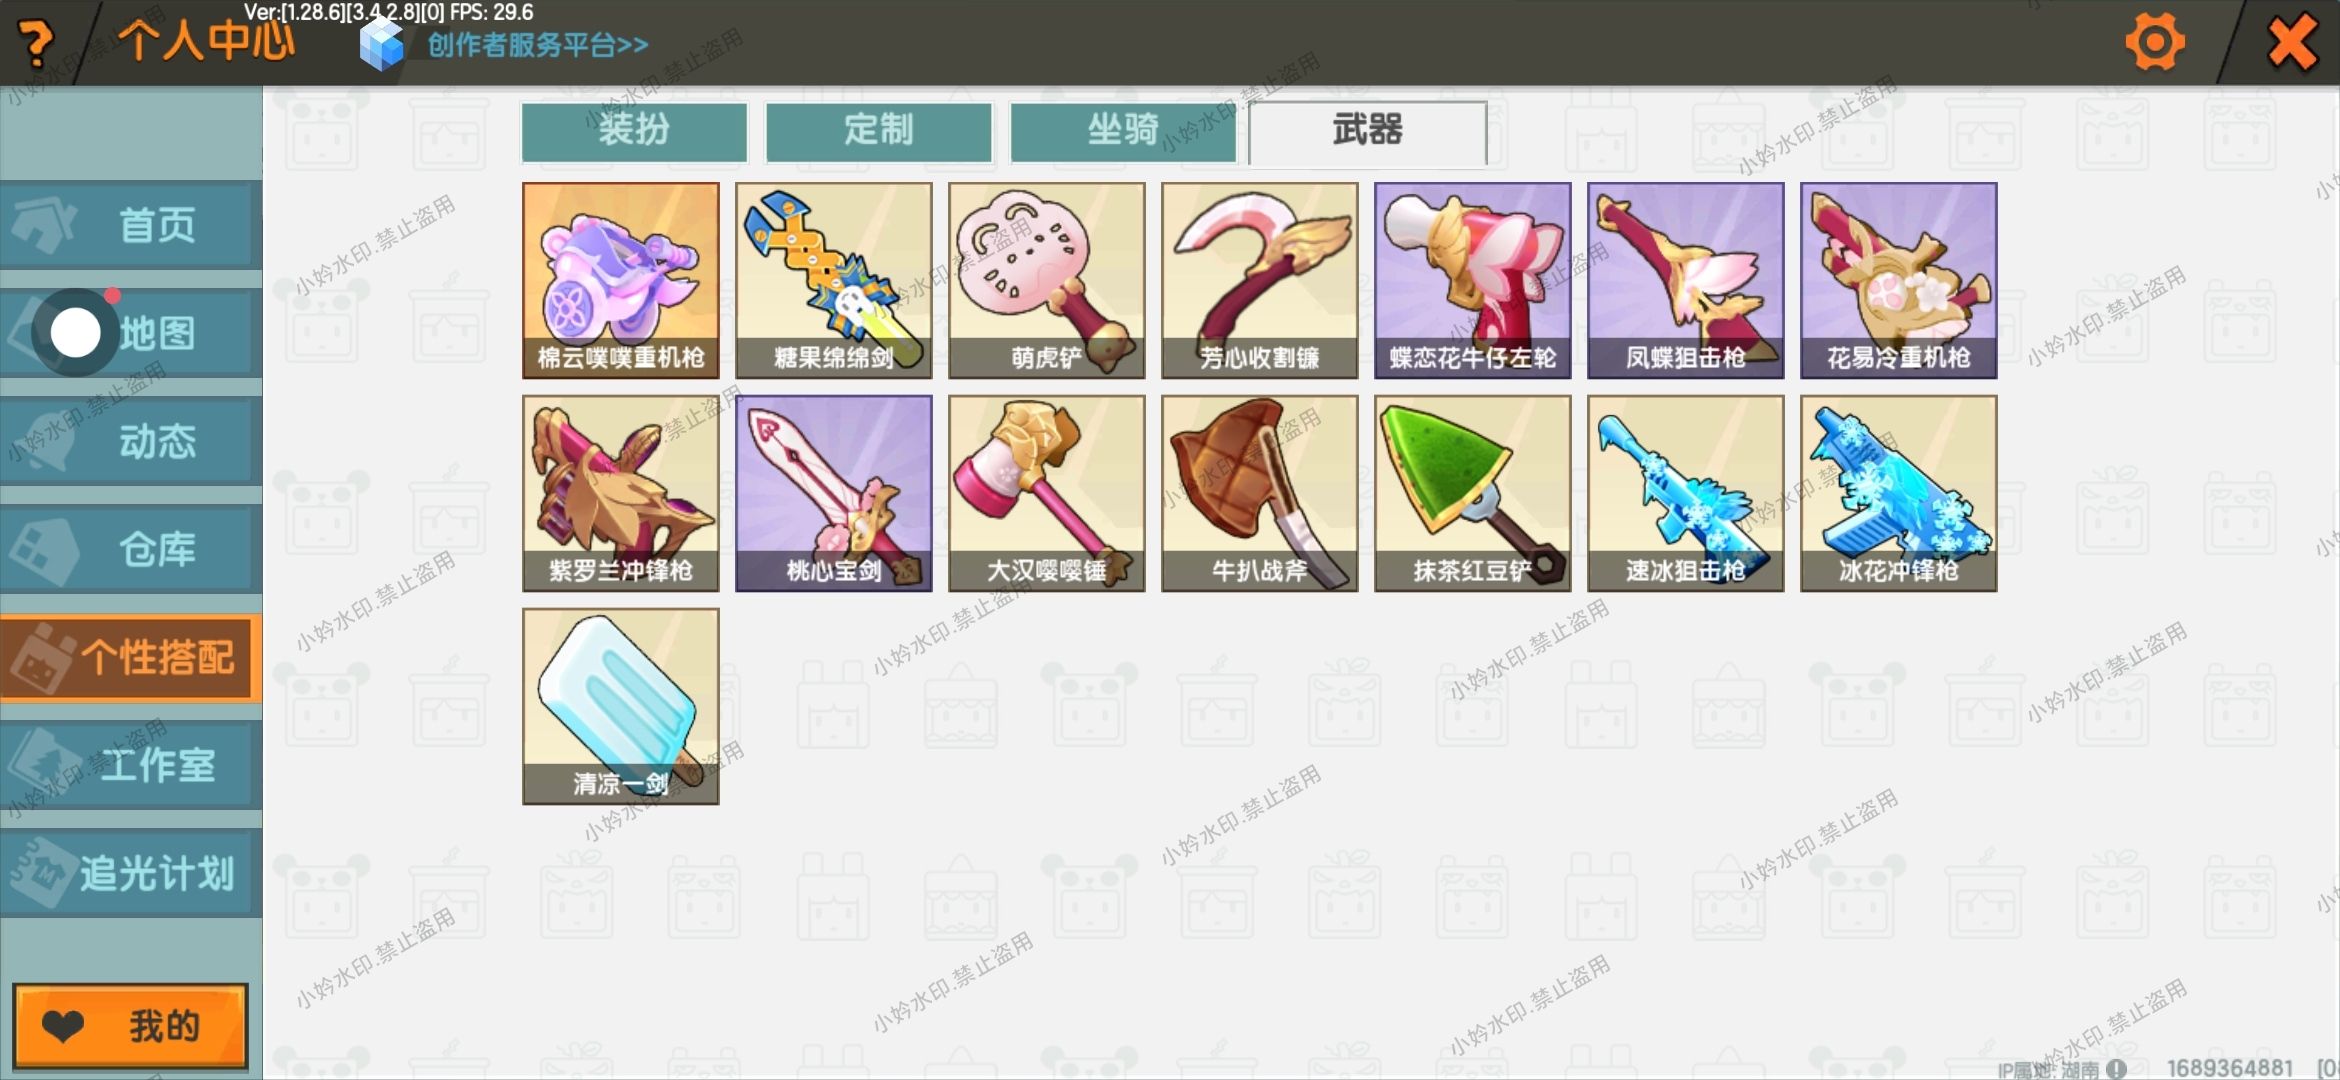Open 仓库 in the sidebar
2340x1080 pixels.
131,549
